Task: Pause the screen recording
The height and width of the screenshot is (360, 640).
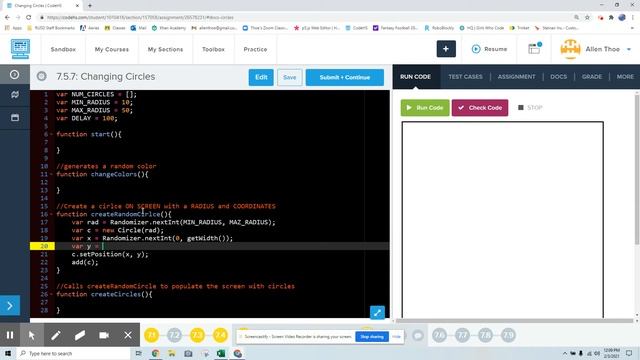Action: tap(10, 335)
